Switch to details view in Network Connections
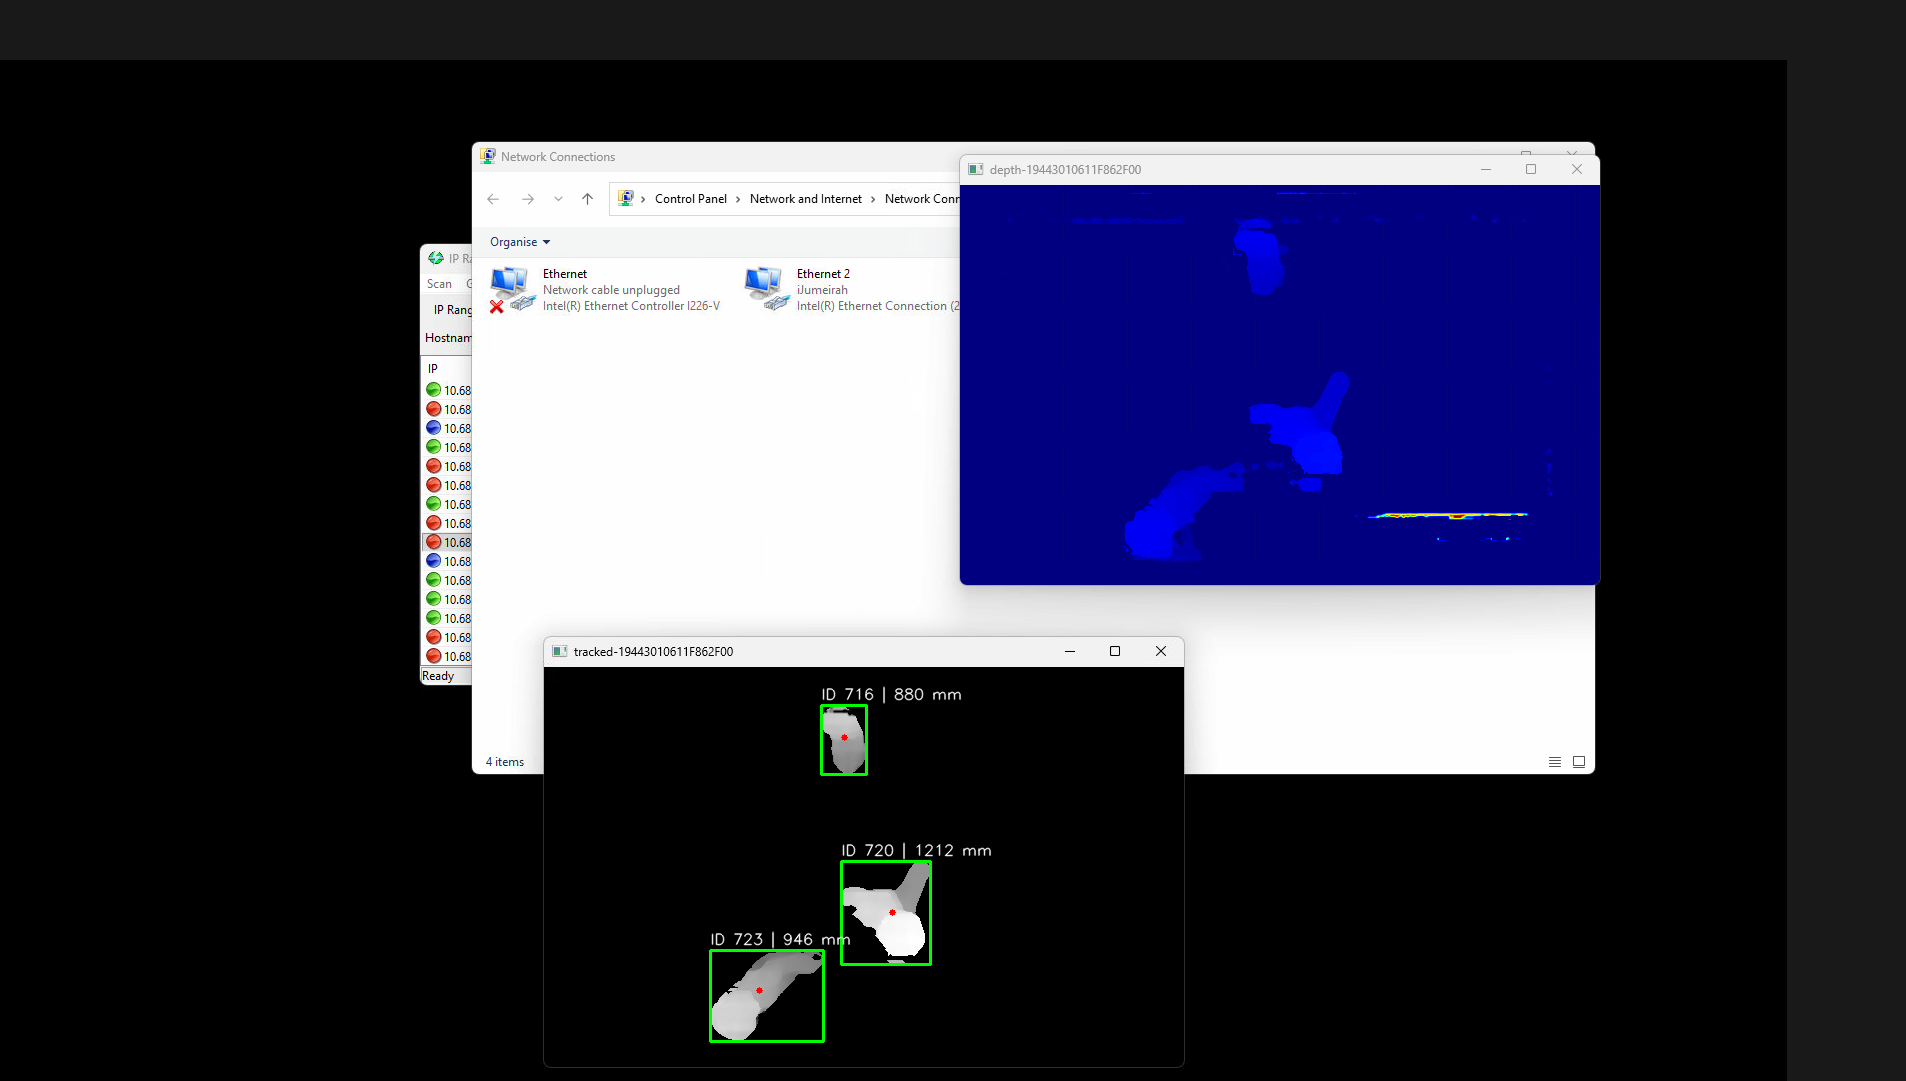Image resolution: width=1906 pixels, height=1081 pixels. click(1554, 762)
